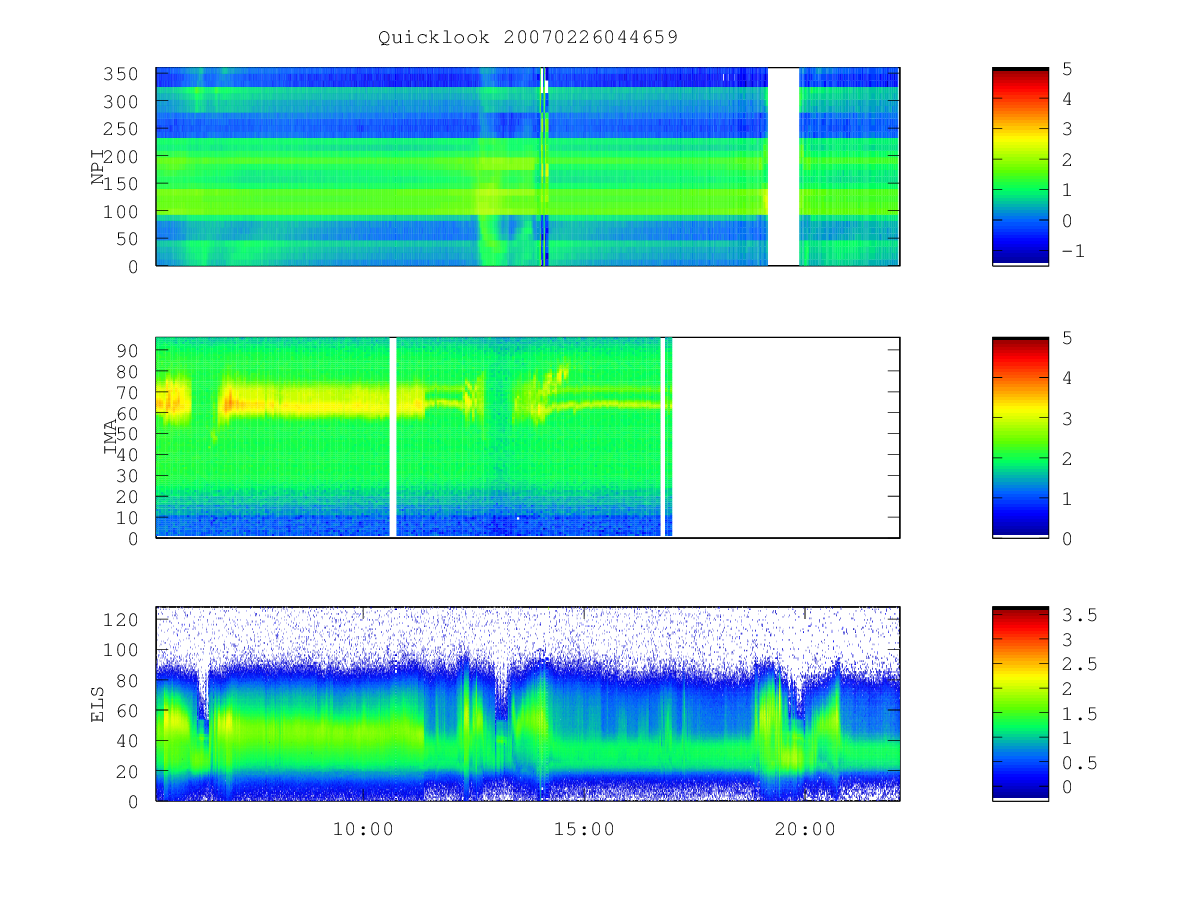Select the NPI axis label

pos(98,167)
